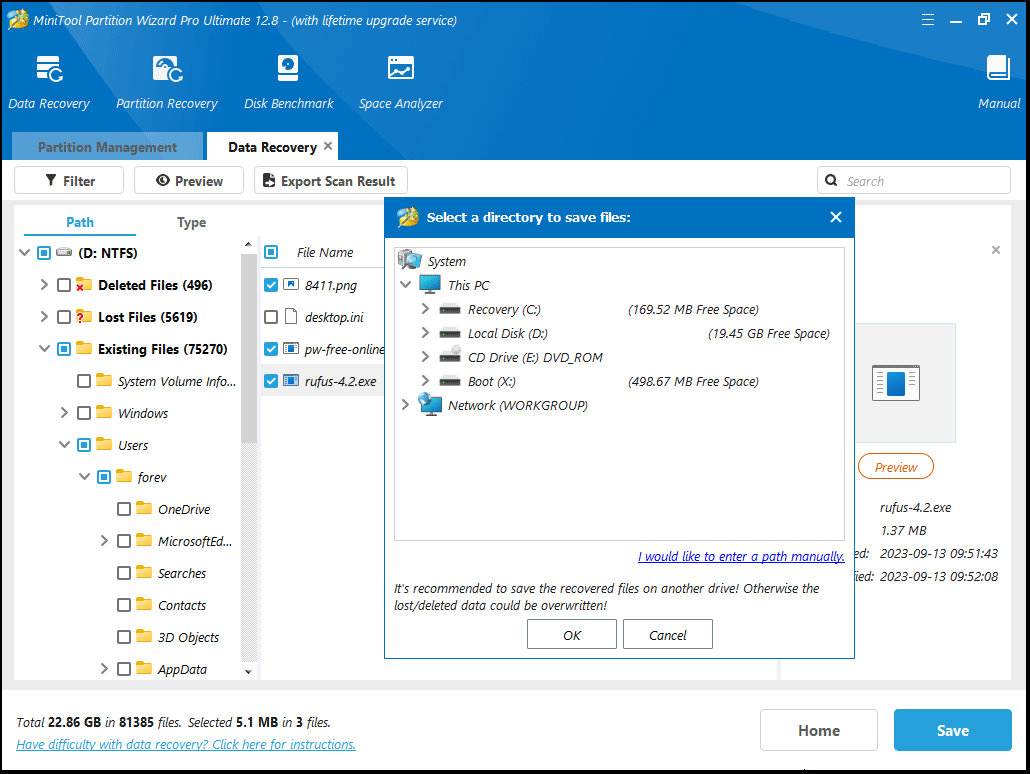1030x774 pixels.
Task: Click the Existing Files folder icon
Action: click(83, 348)
